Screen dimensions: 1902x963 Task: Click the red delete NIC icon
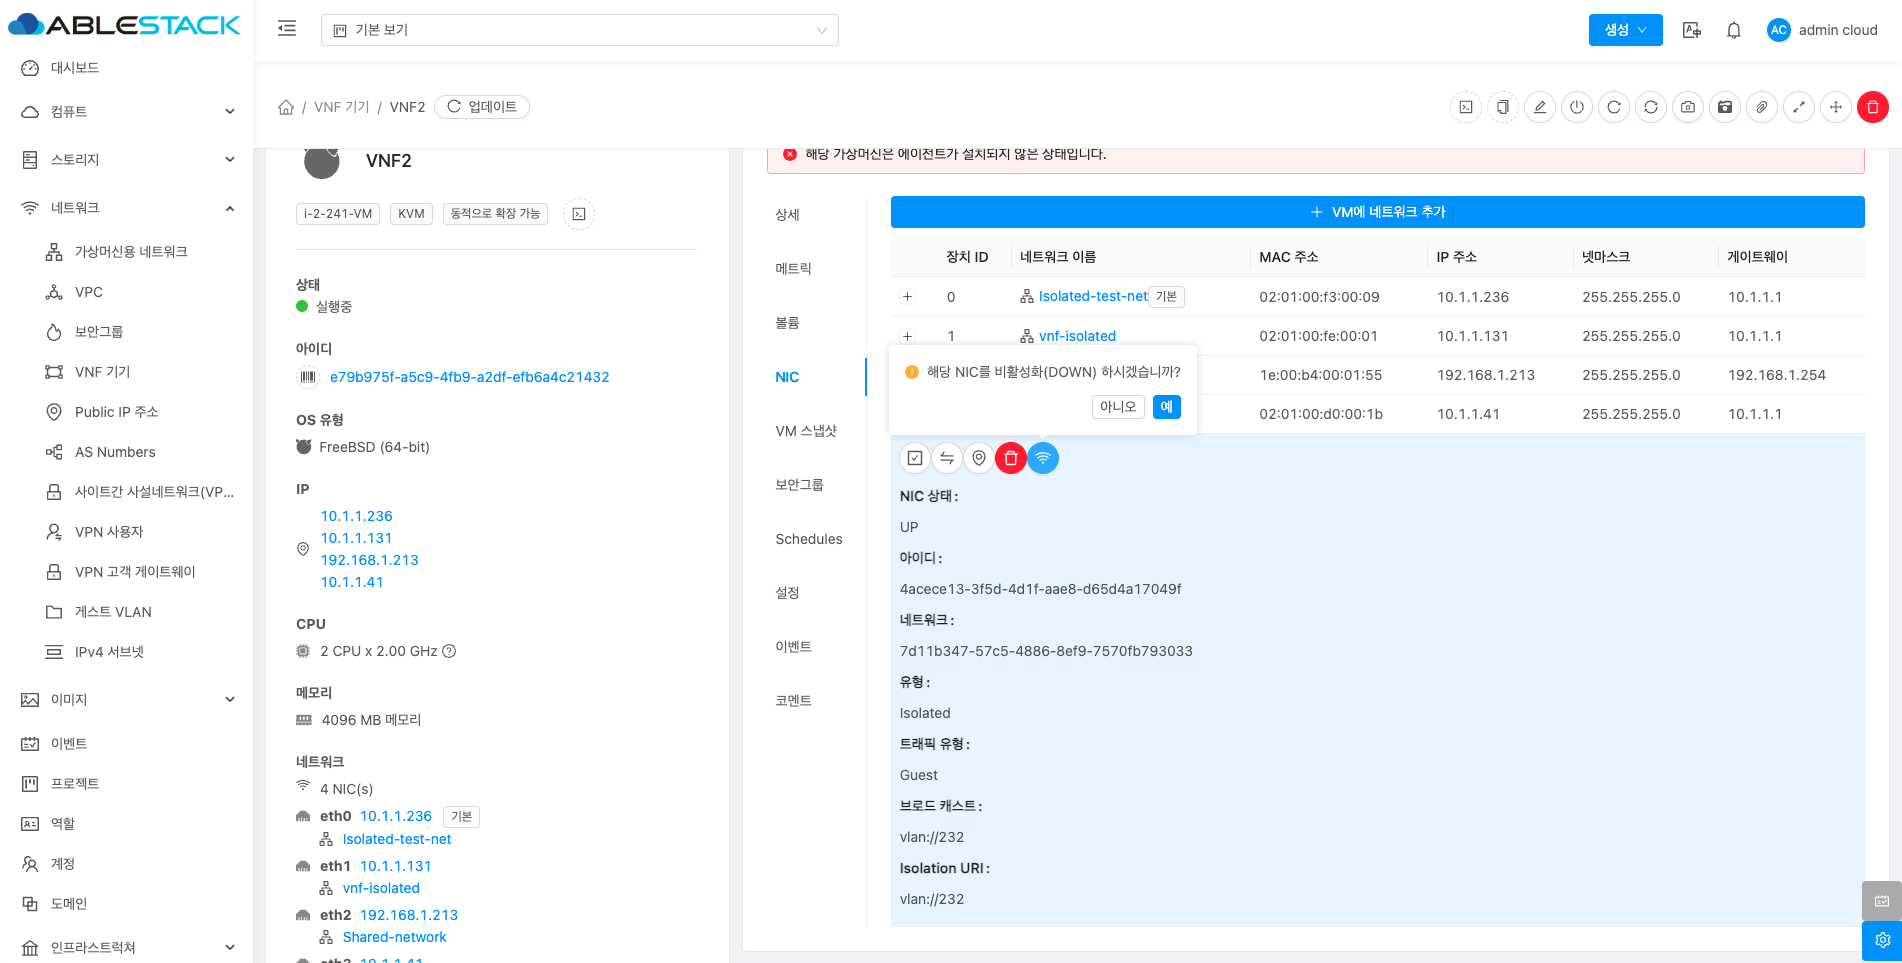[1011, 458]
